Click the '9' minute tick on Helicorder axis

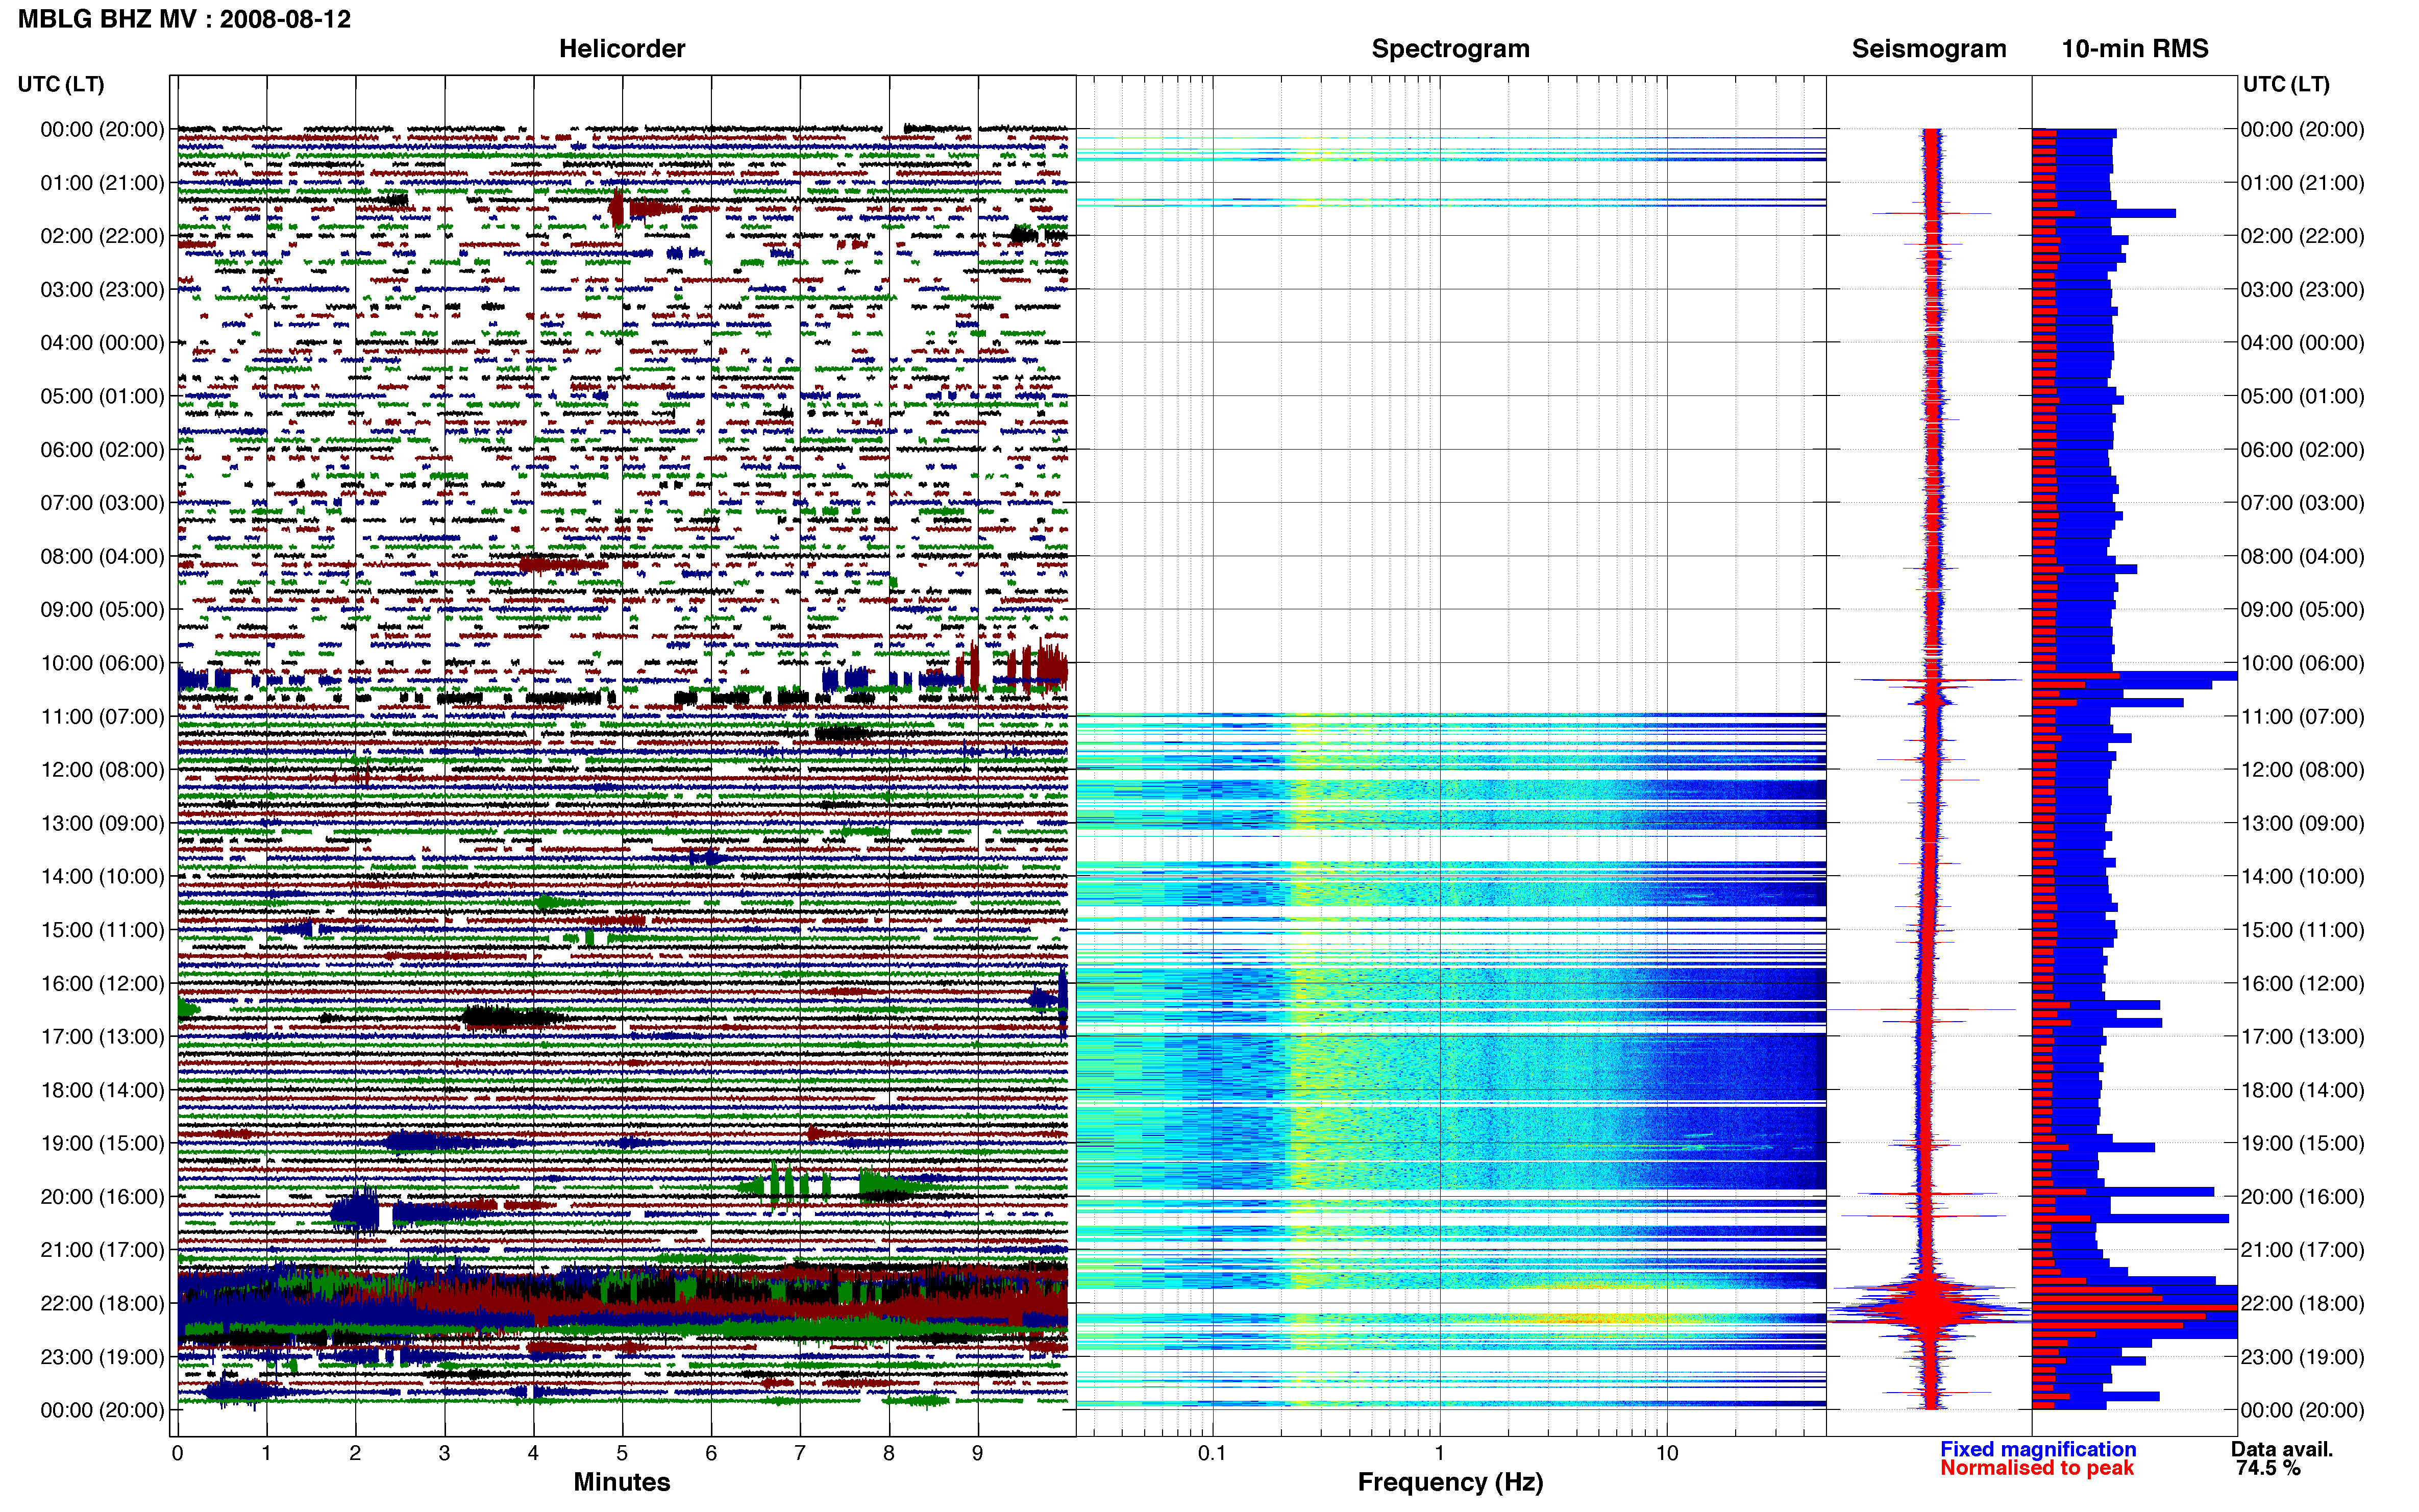[977, 1453]
